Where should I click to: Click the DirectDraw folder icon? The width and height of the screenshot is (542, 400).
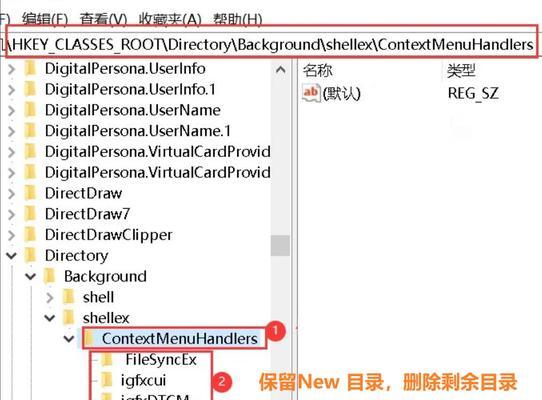[x=30, y=193]
